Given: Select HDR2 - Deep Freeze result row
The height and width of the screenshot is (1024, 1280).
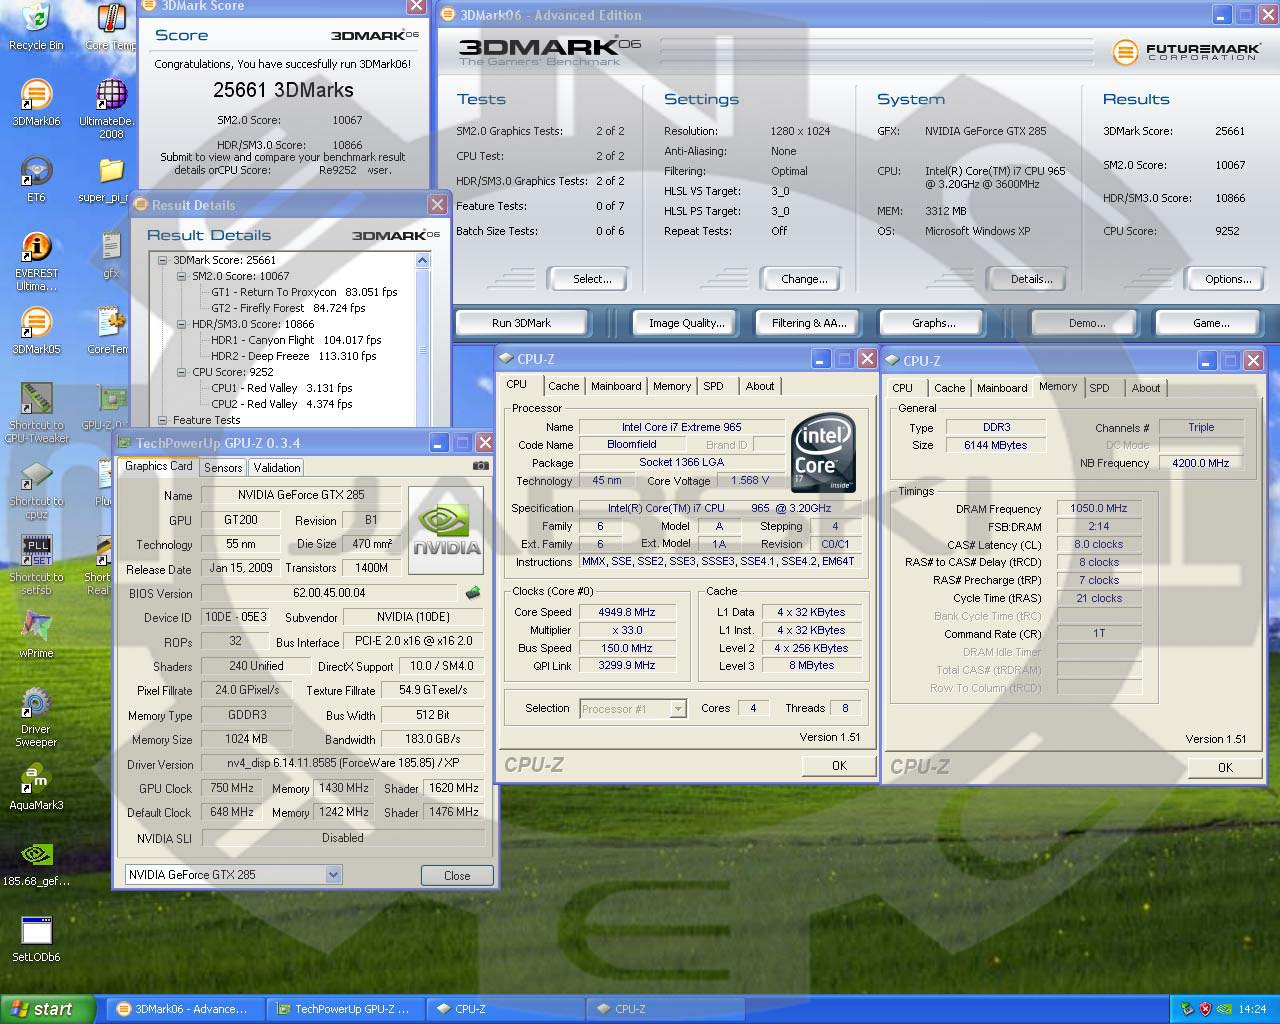Looking at the screenshot, I should [x=293, y=356].
